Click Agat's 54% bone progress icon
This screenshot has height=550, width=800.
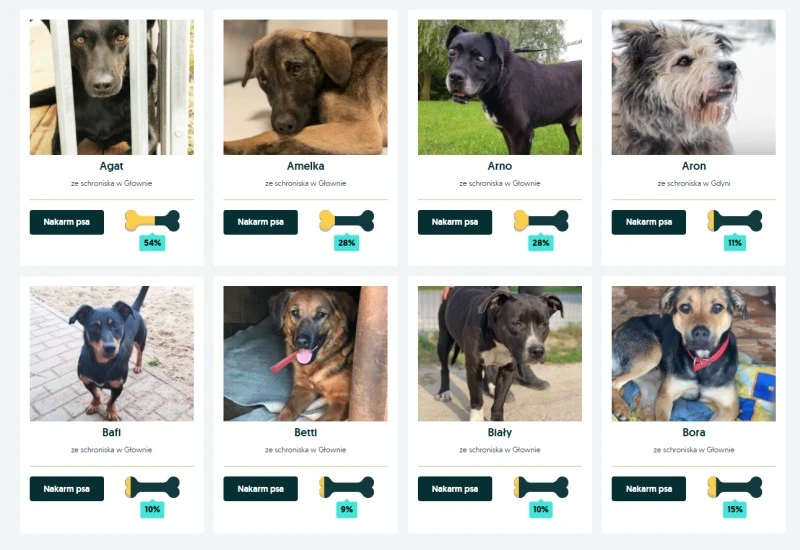[x=152, y=221]
